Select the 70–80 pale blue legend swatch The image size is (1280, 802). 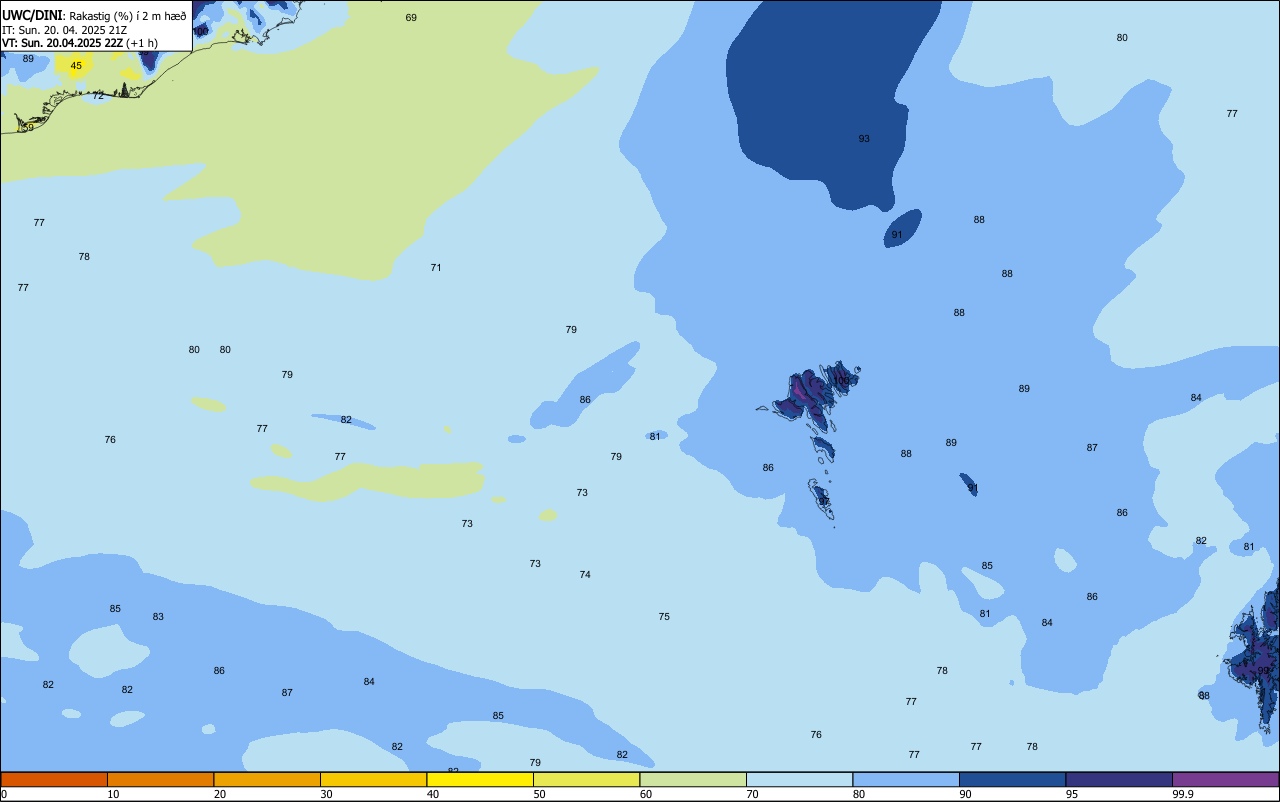tap(799, 779)
